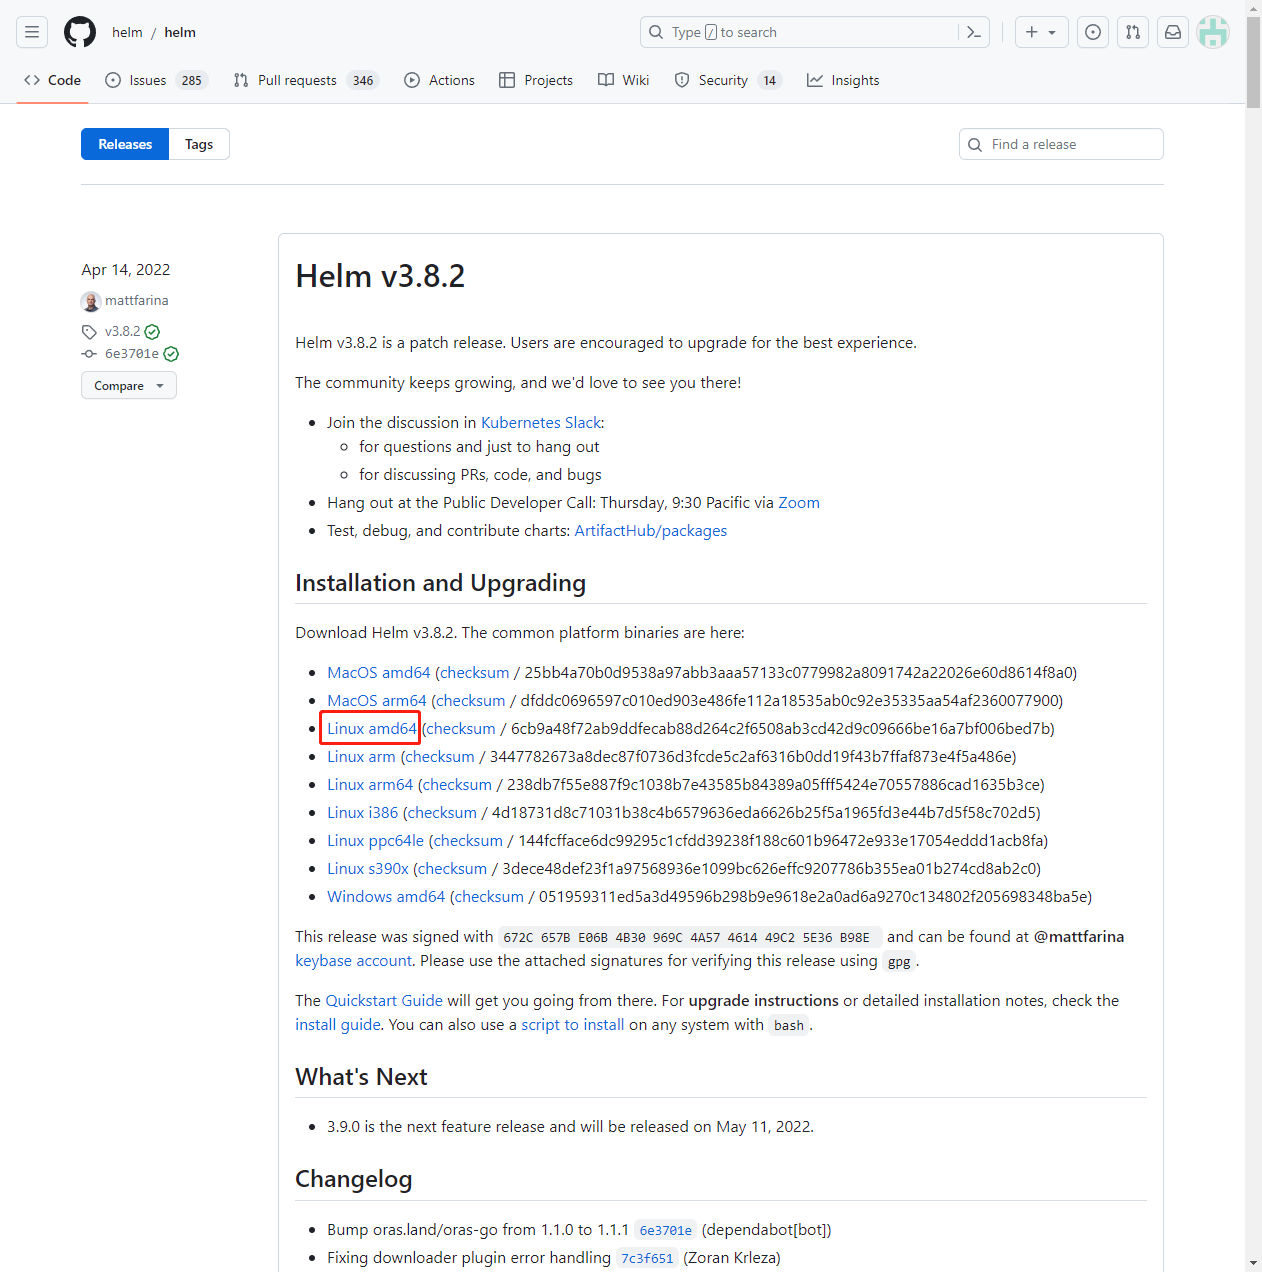Open the Kubernetes Slack link
Screen dimensions: 1262x1272
(540, 423)
